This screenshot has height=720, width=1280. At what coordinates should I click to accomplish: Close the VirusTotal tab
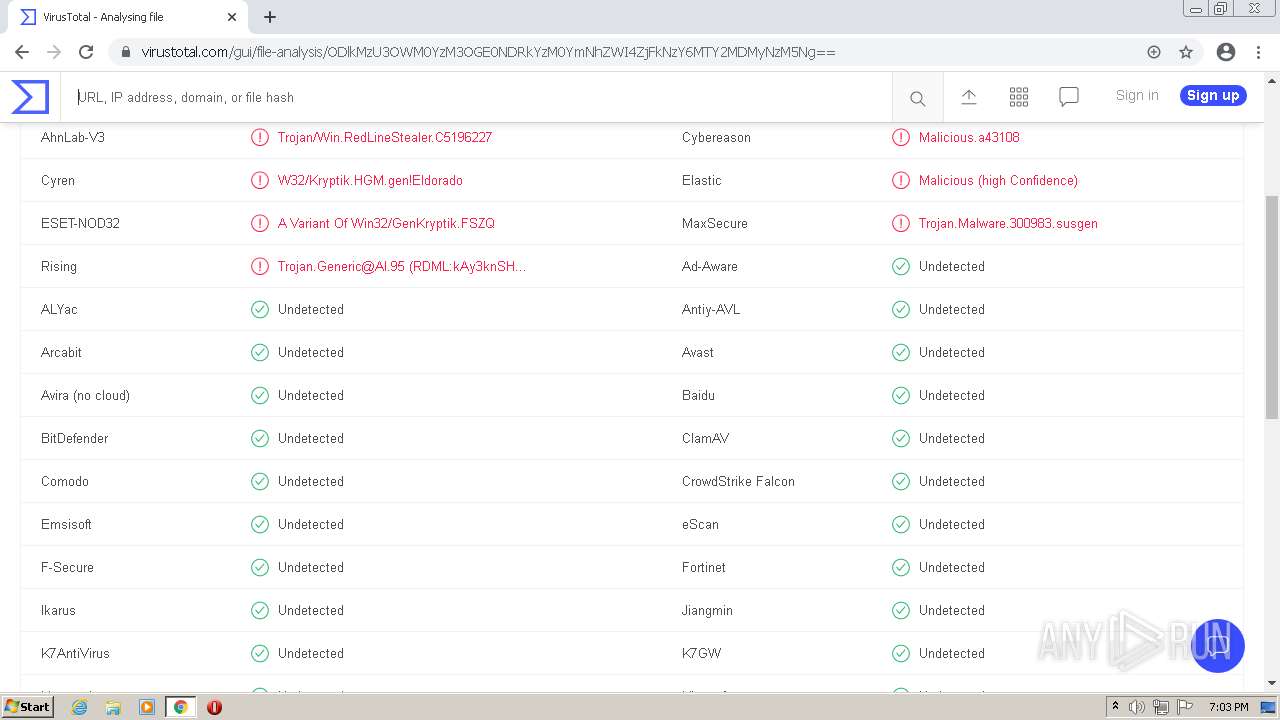tap(232, 17)
